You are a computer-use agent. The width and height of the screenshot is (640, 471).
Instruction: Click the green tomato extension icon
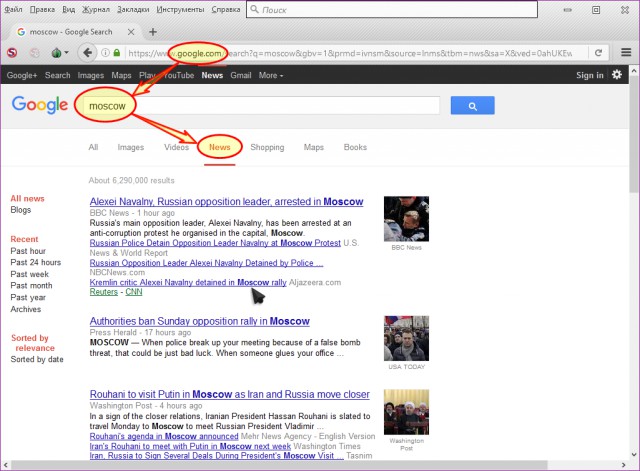[57, 53]
